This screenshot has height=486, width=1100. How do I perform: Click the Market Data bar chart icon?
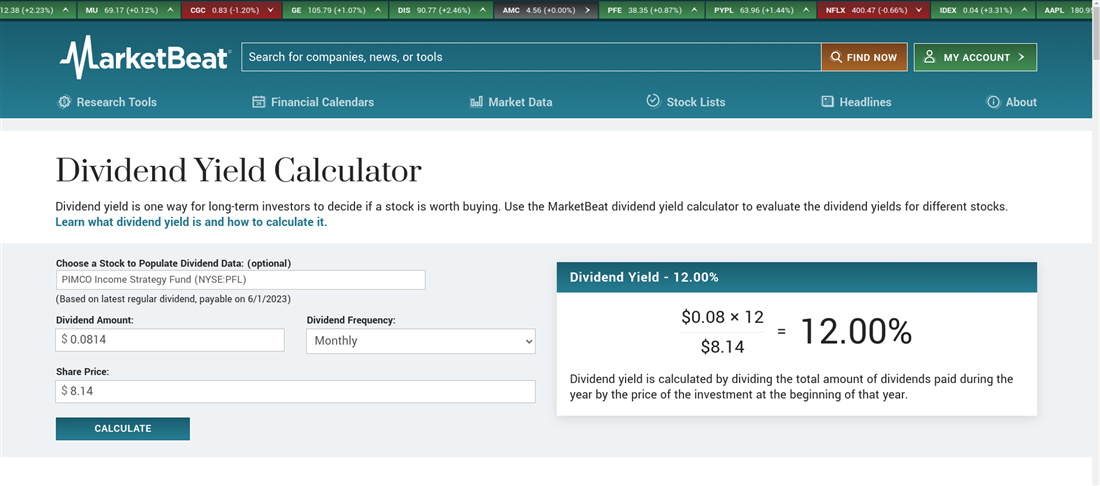[476, 102]
